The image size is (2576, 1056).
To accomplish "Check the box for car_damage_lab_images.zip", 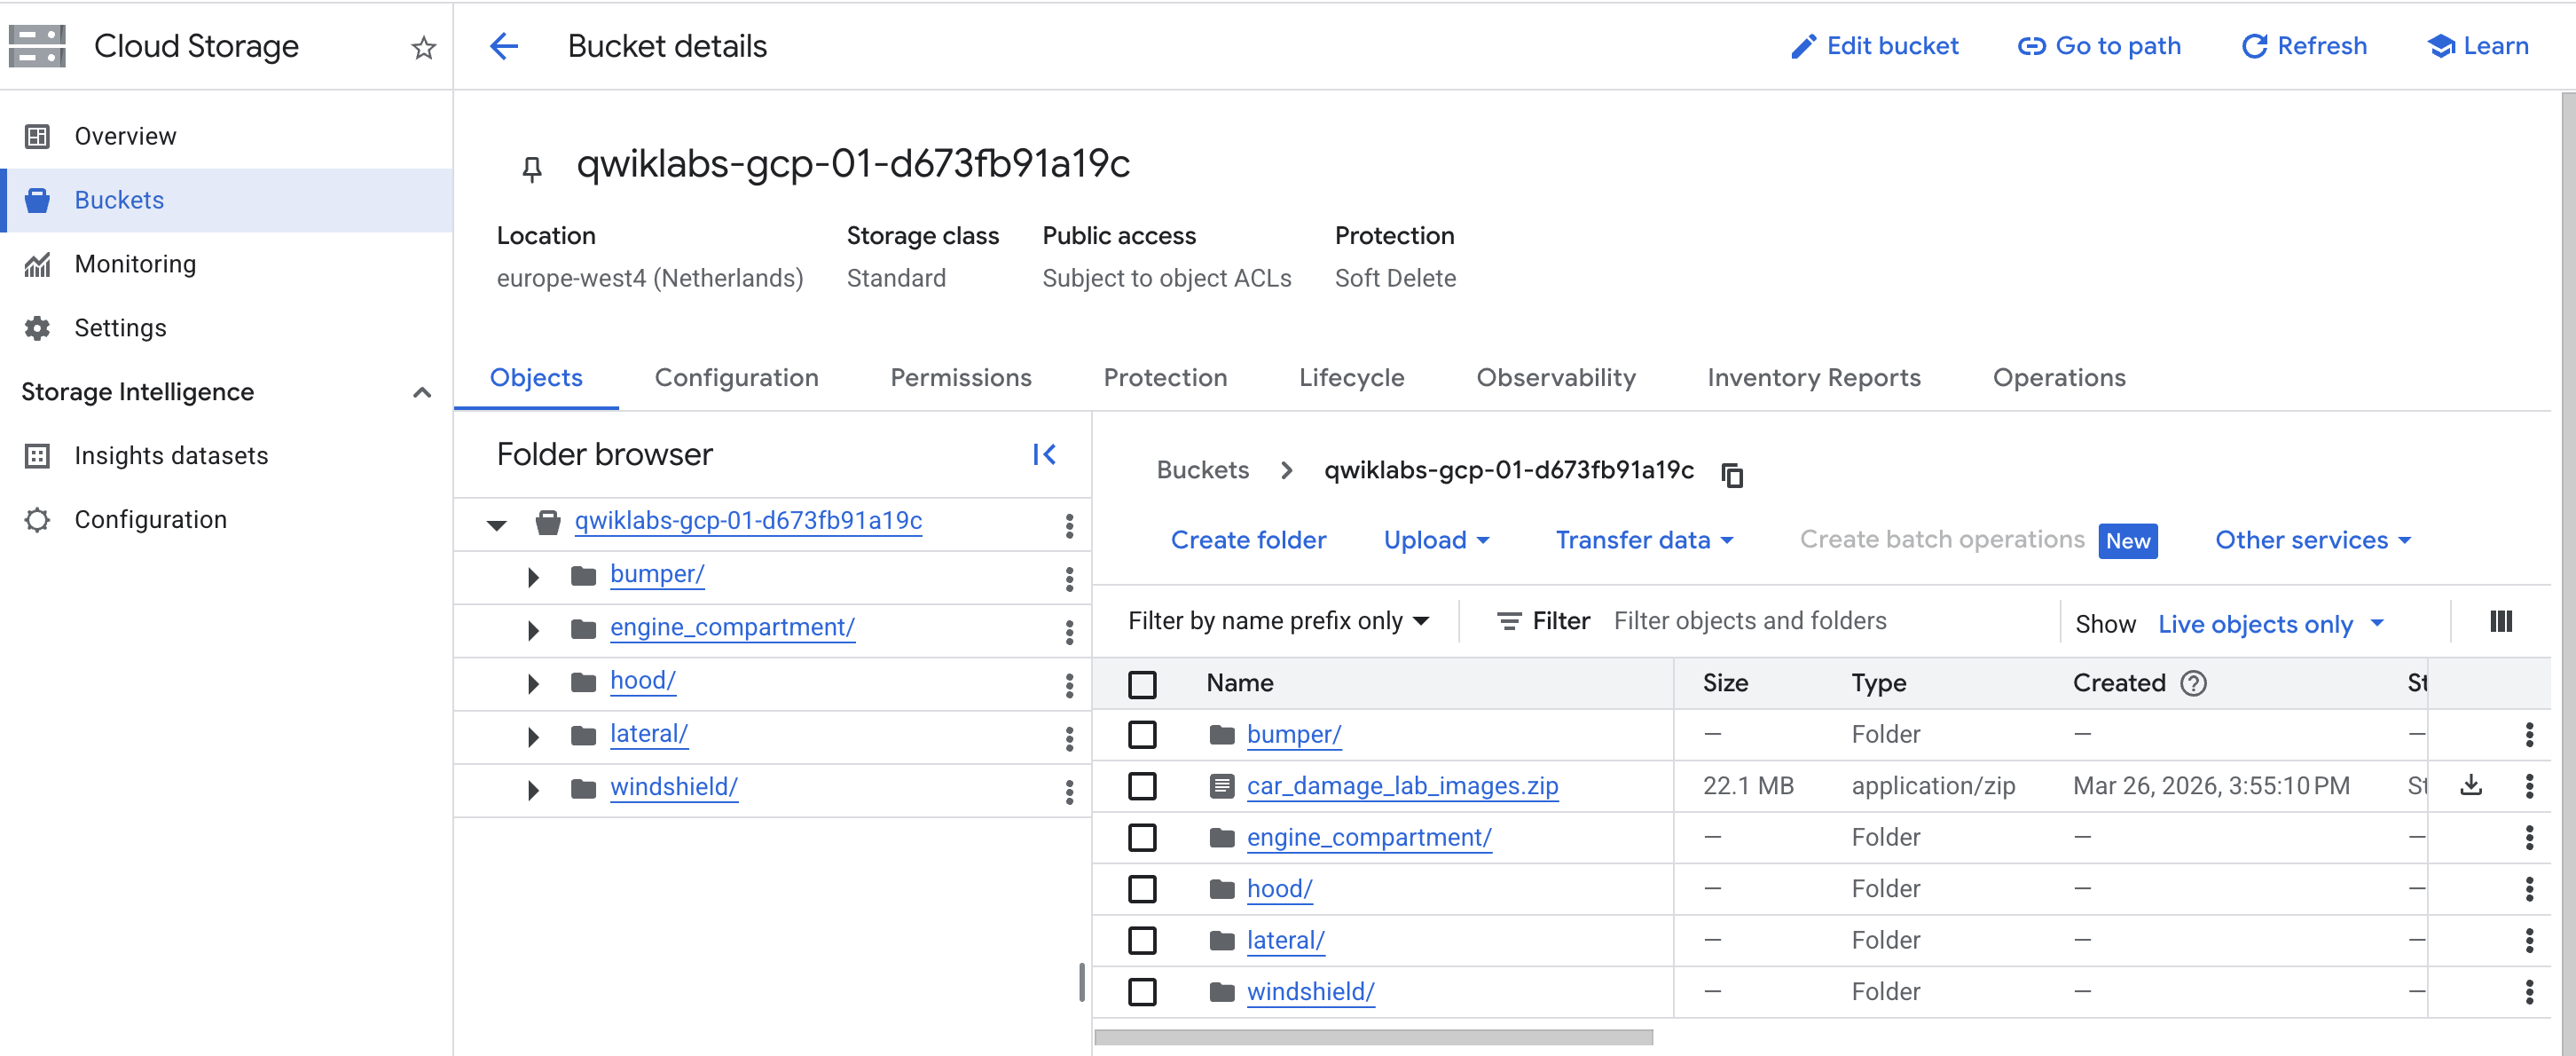I will (1142, 786).
